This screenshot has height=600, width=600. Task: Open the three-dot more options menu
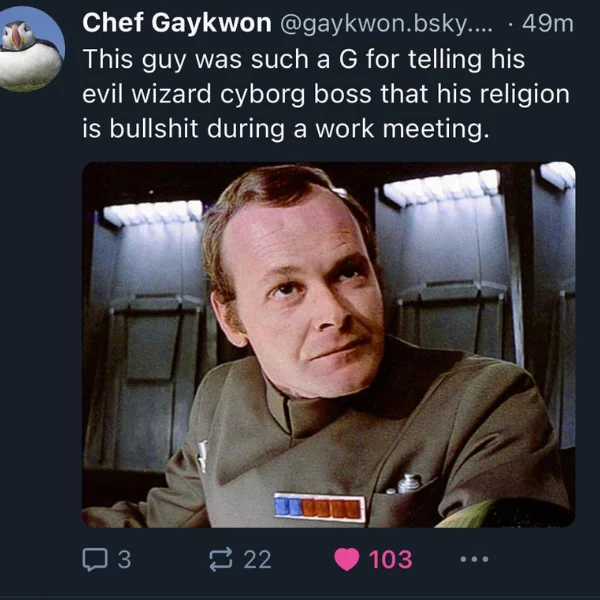click(x=474, y=559)
